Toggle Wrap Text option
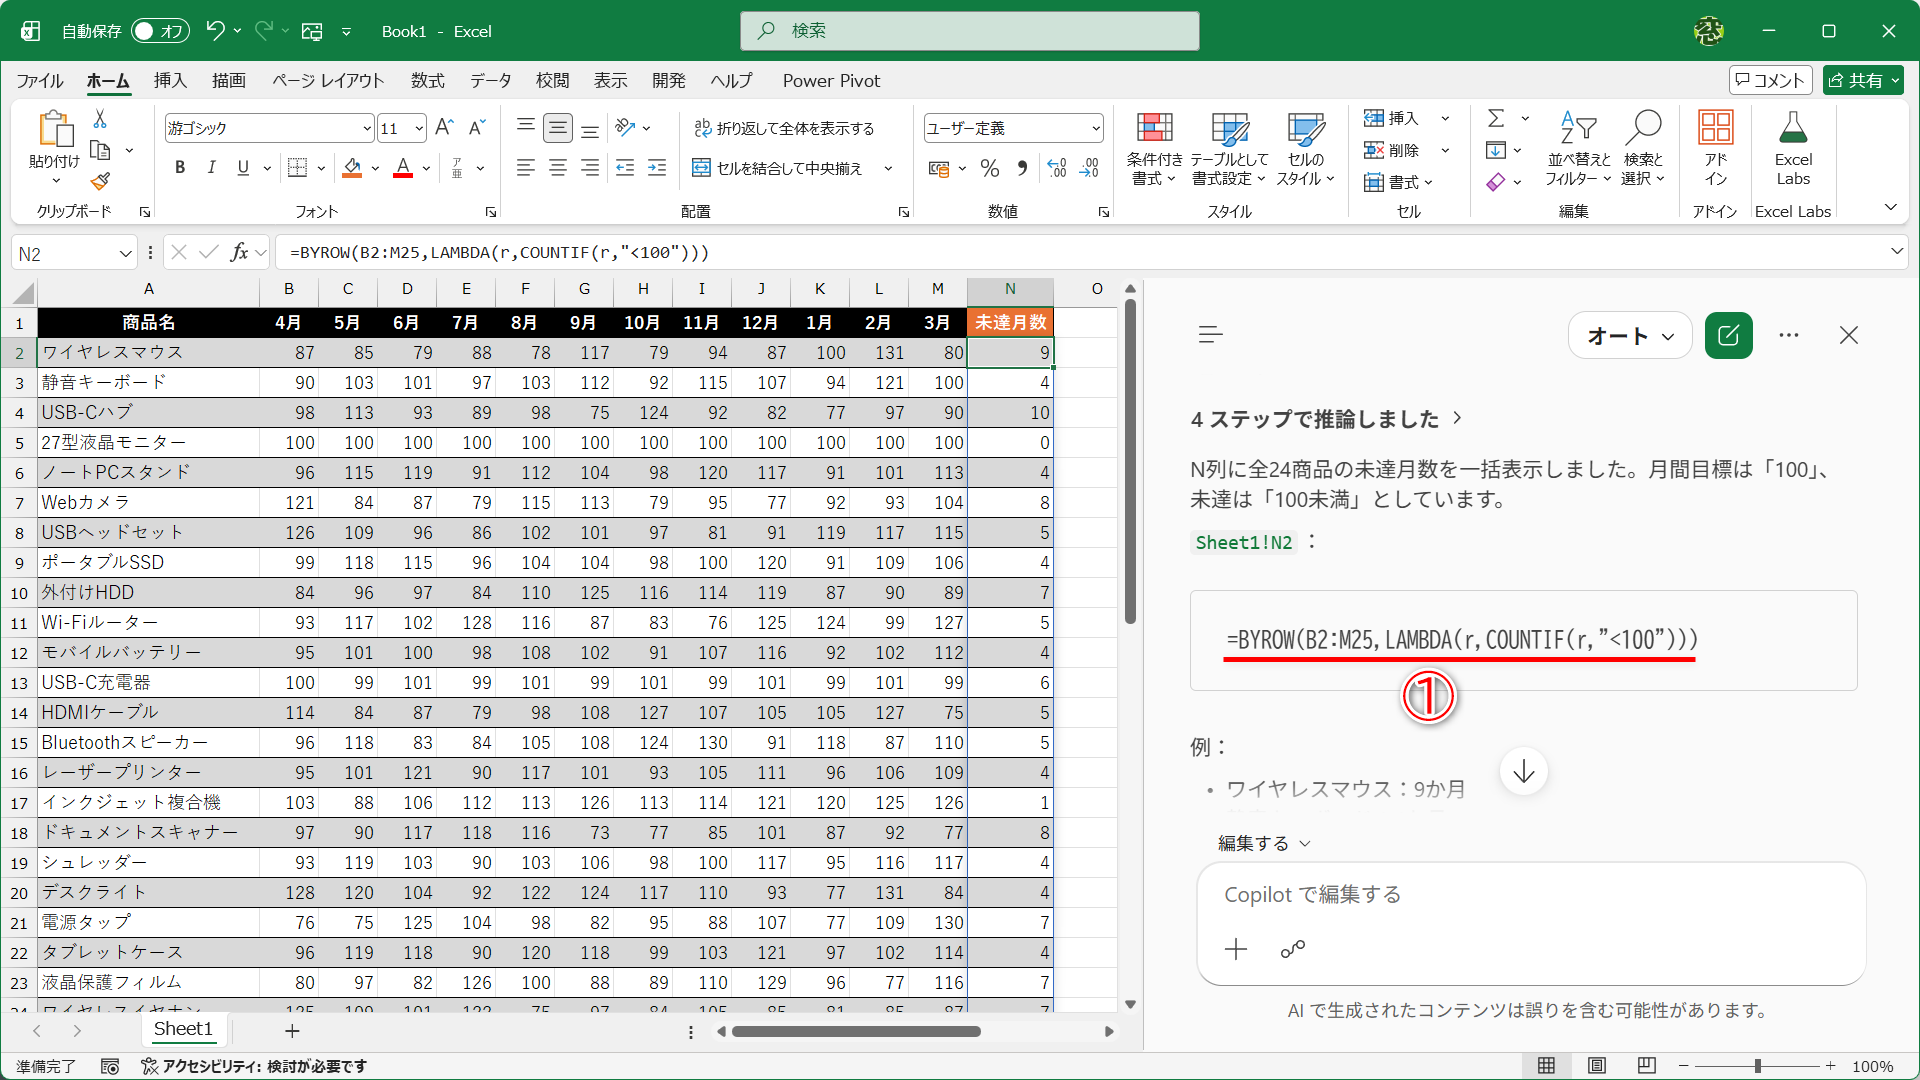The height and width of the screenshot is (1080, 1920). pyautogui.click(x=784, y=128)
